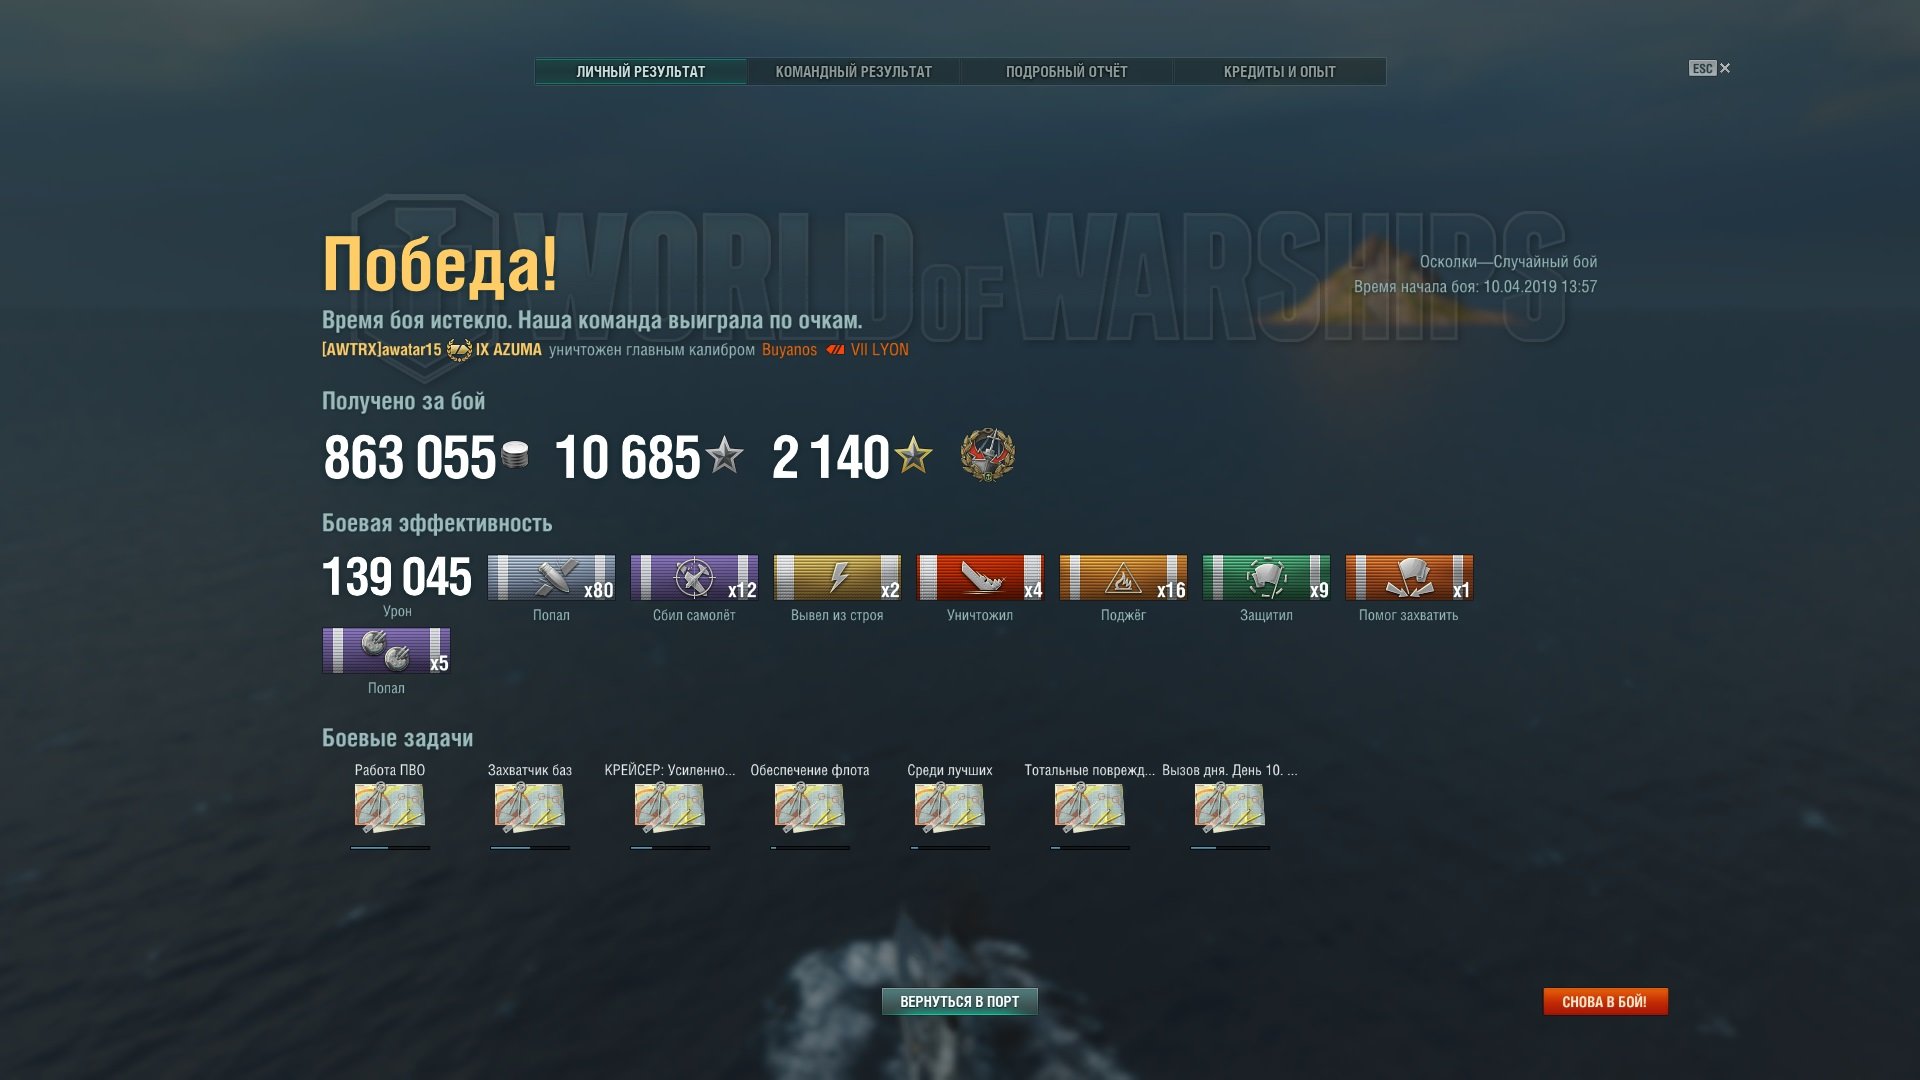Open the Кредиты и опыт tab
1920x1080 pixels.
coord(1279,72)
